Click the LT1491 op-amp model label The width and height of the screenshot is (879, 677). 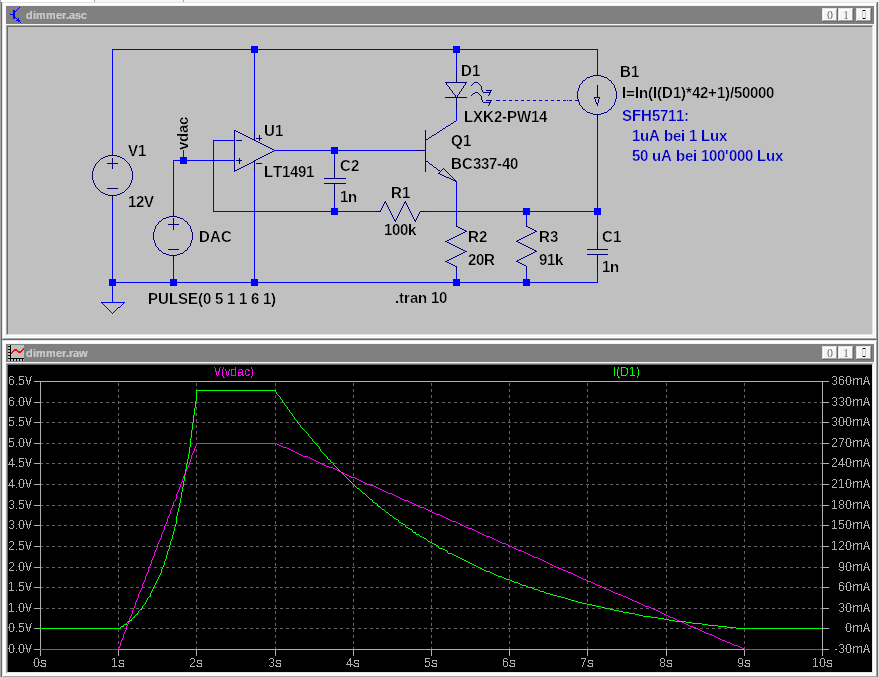click(x=289, y=171)
